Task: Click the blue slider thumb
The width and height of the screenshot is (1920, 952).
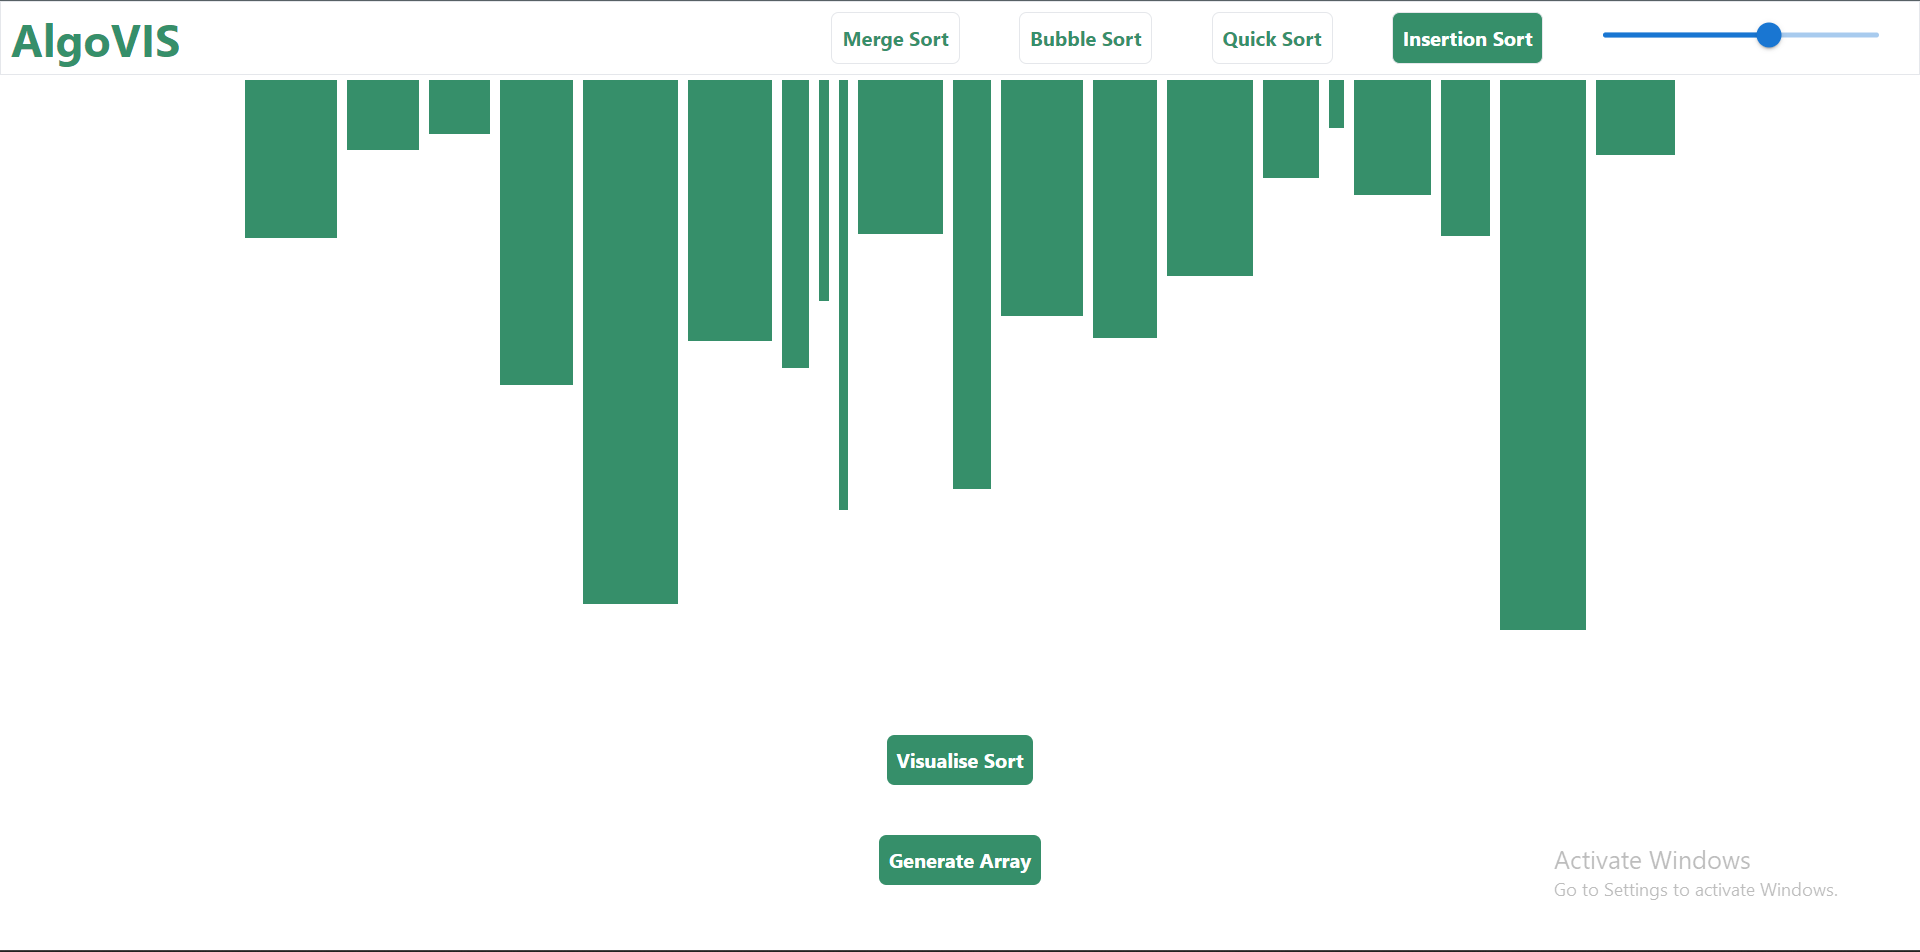Action: [1769, 35]
